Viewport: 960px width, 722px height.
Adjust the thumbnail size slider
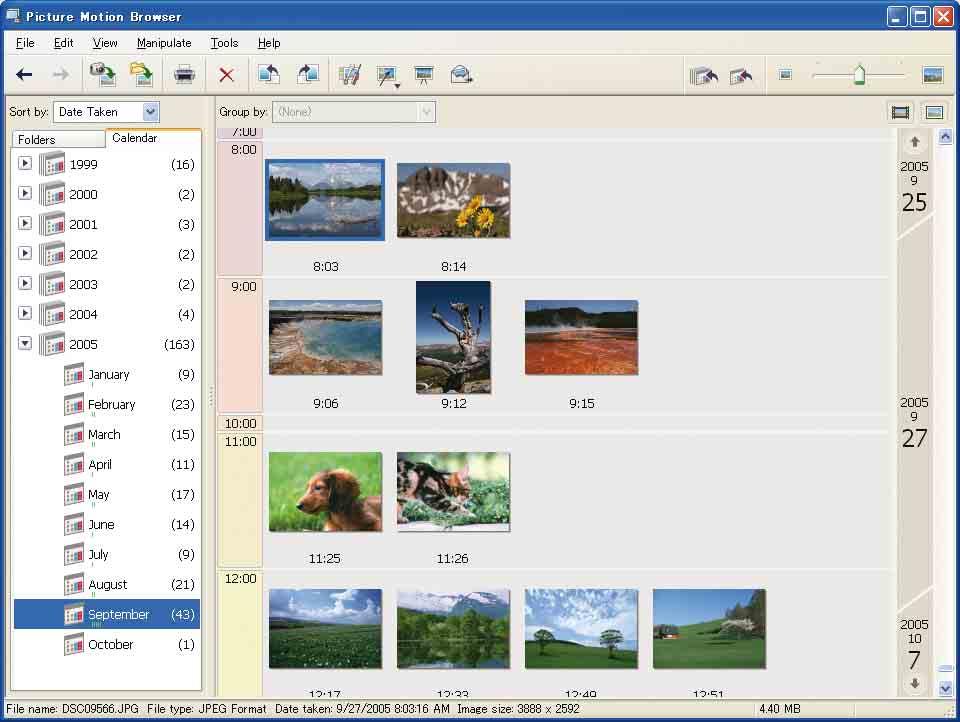[860, 75]
